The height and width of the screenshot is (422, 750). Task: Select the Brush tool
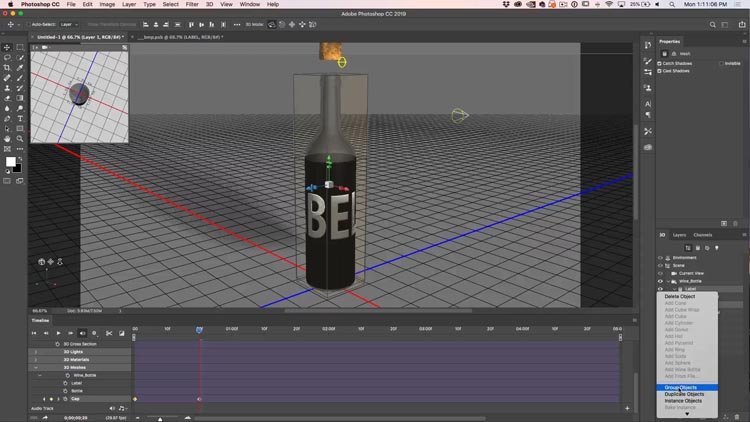(20, 78)
